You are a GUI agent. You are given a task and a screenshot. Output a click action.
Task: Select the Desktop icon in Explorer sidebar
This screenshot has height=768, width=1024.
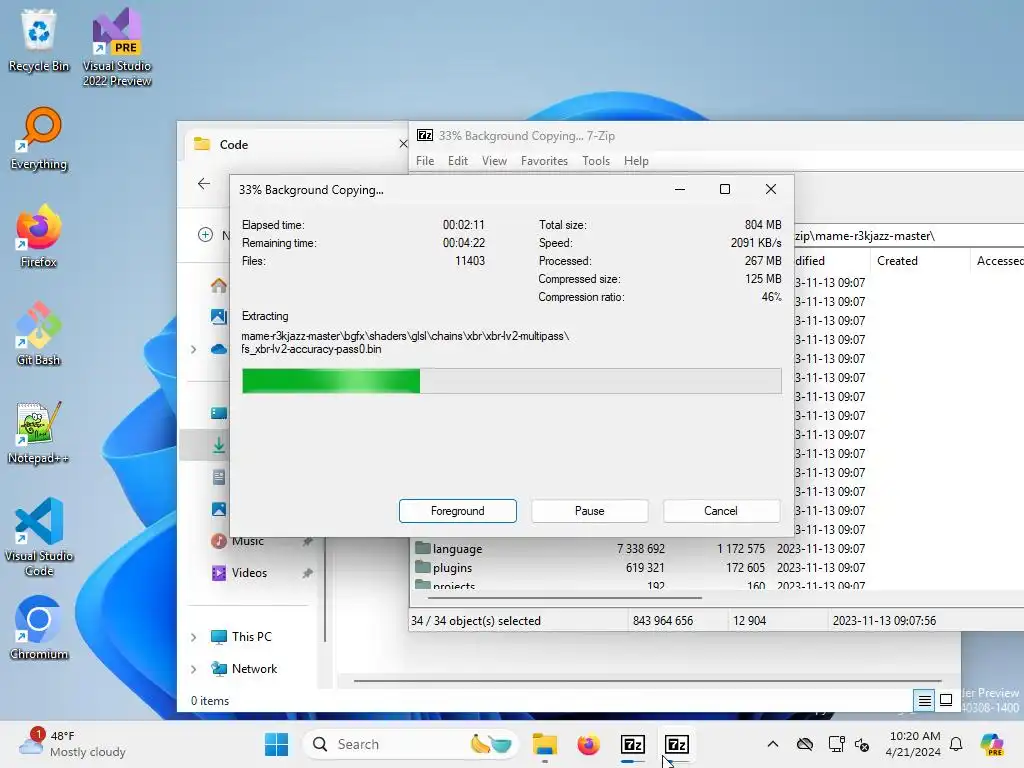point(219,413)
